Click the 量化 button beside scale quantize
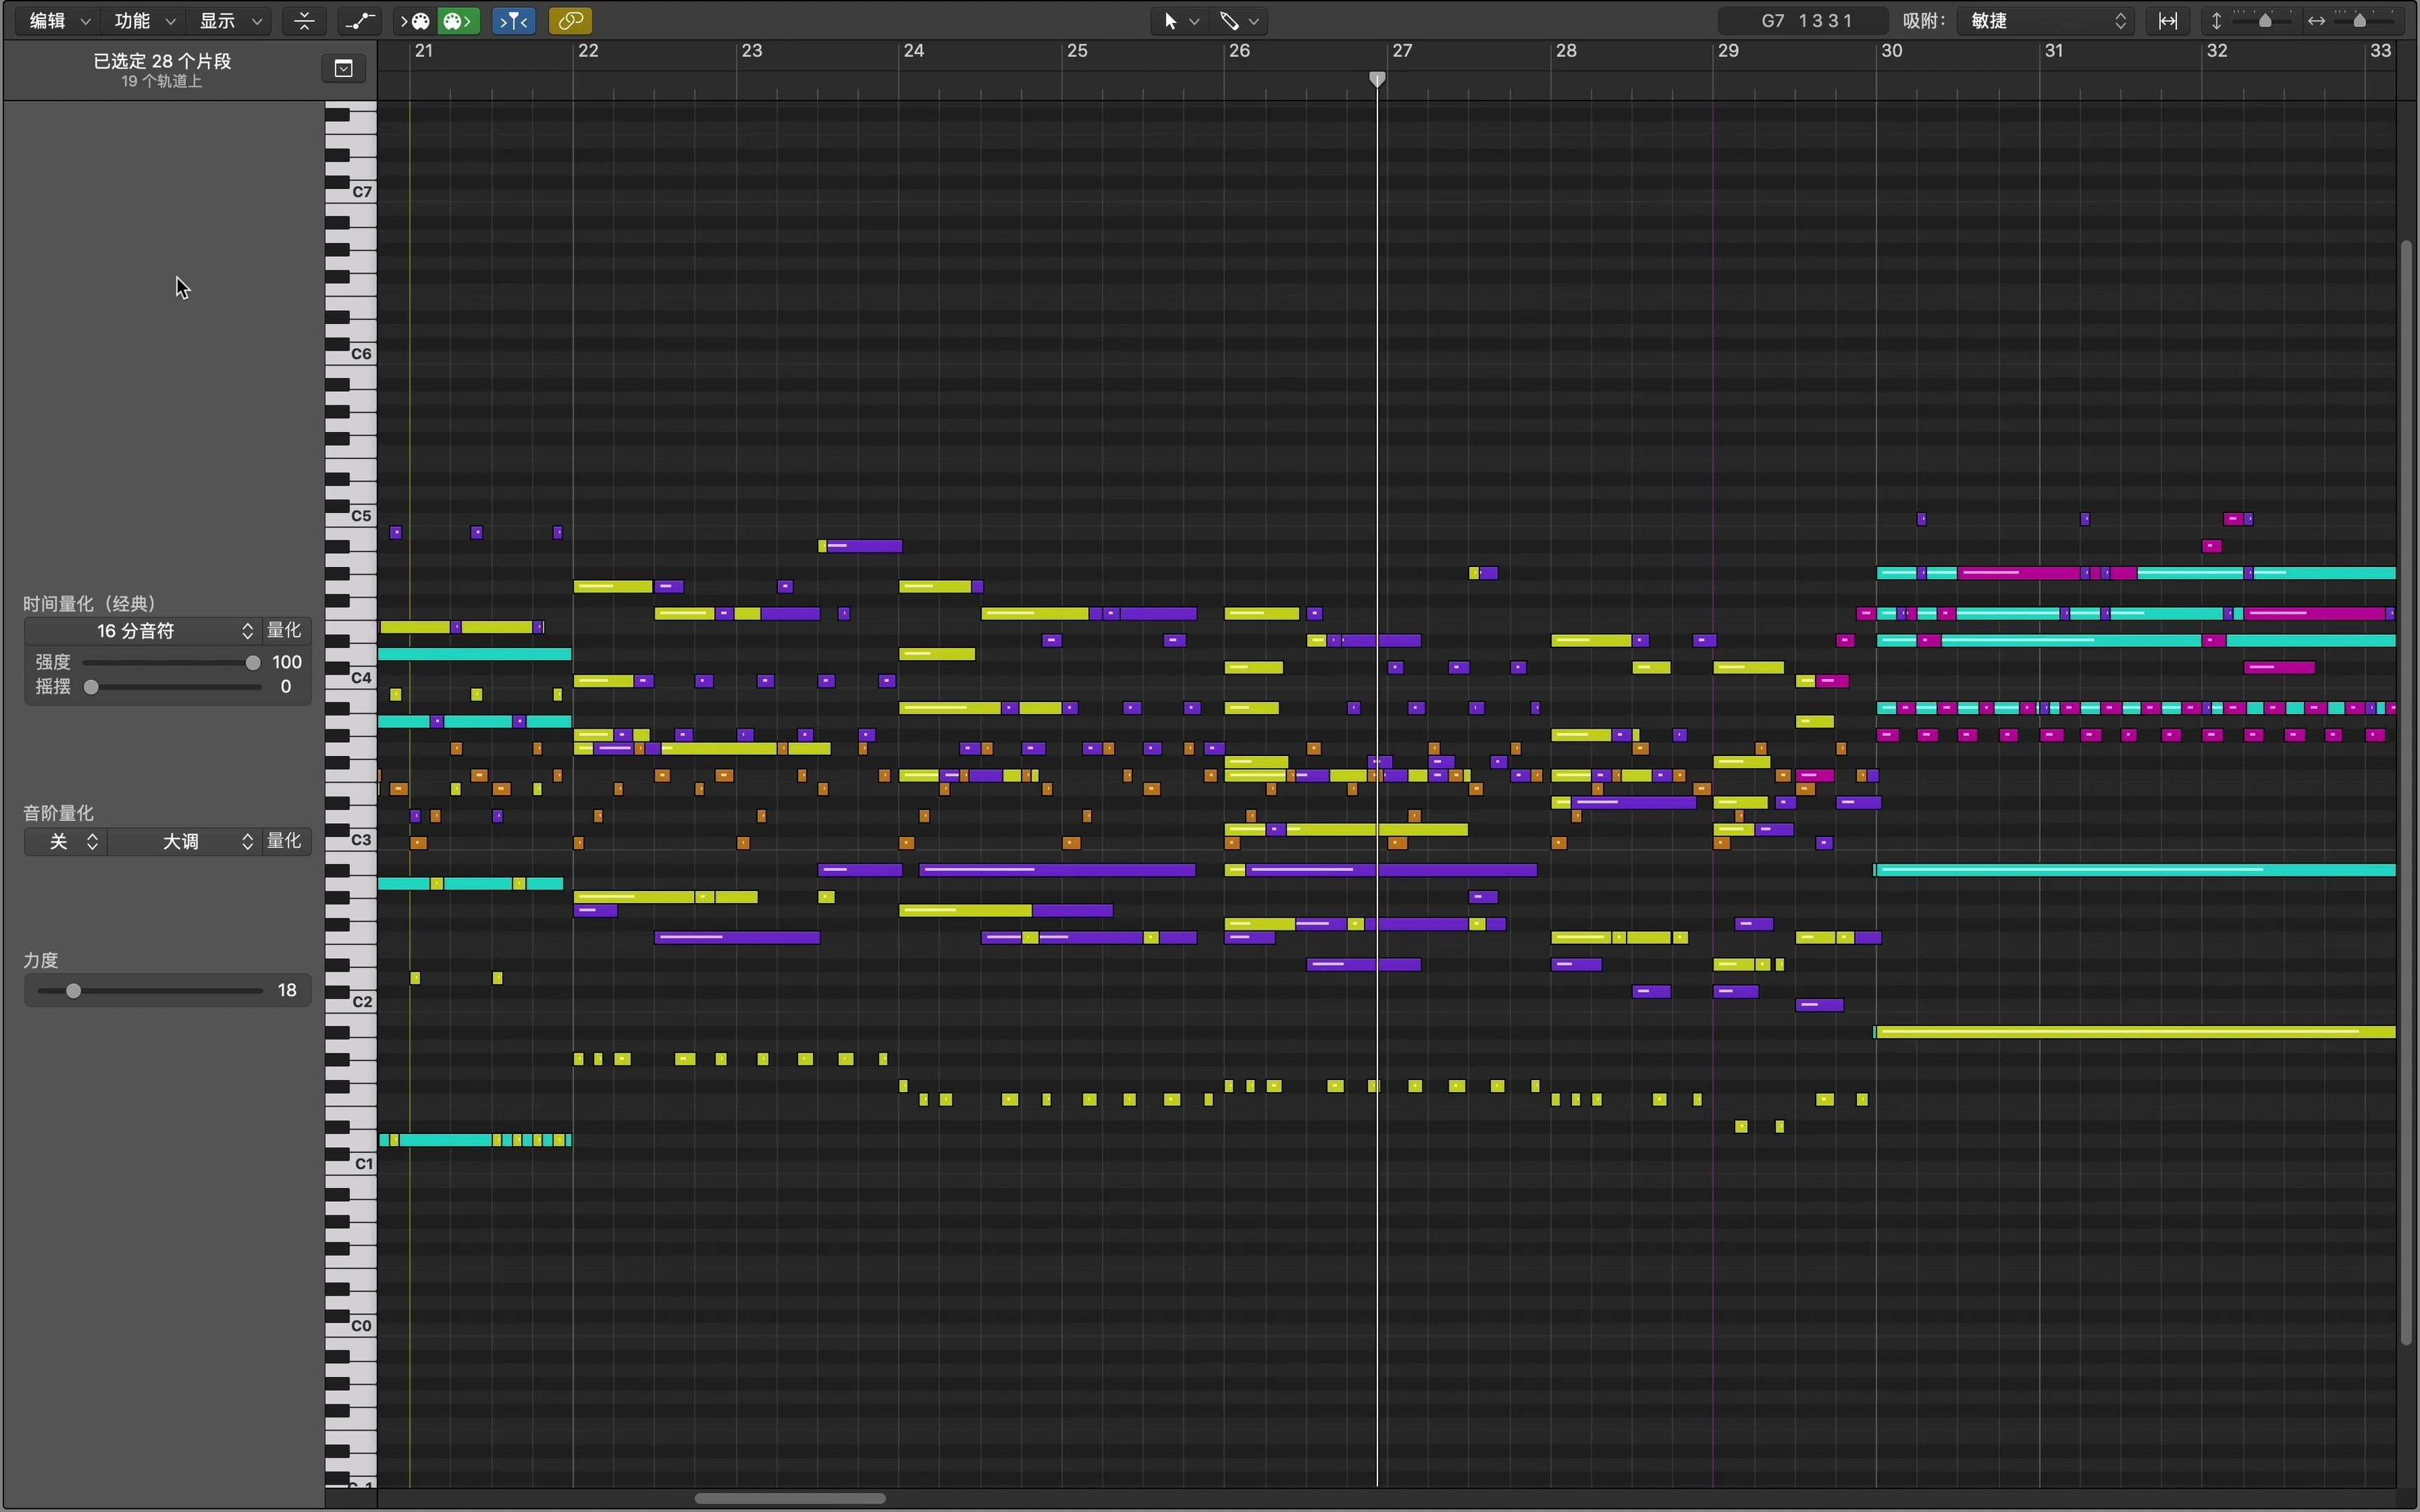The height and width of the screenshot is (1512, 2420). click(x=284, y=841)
